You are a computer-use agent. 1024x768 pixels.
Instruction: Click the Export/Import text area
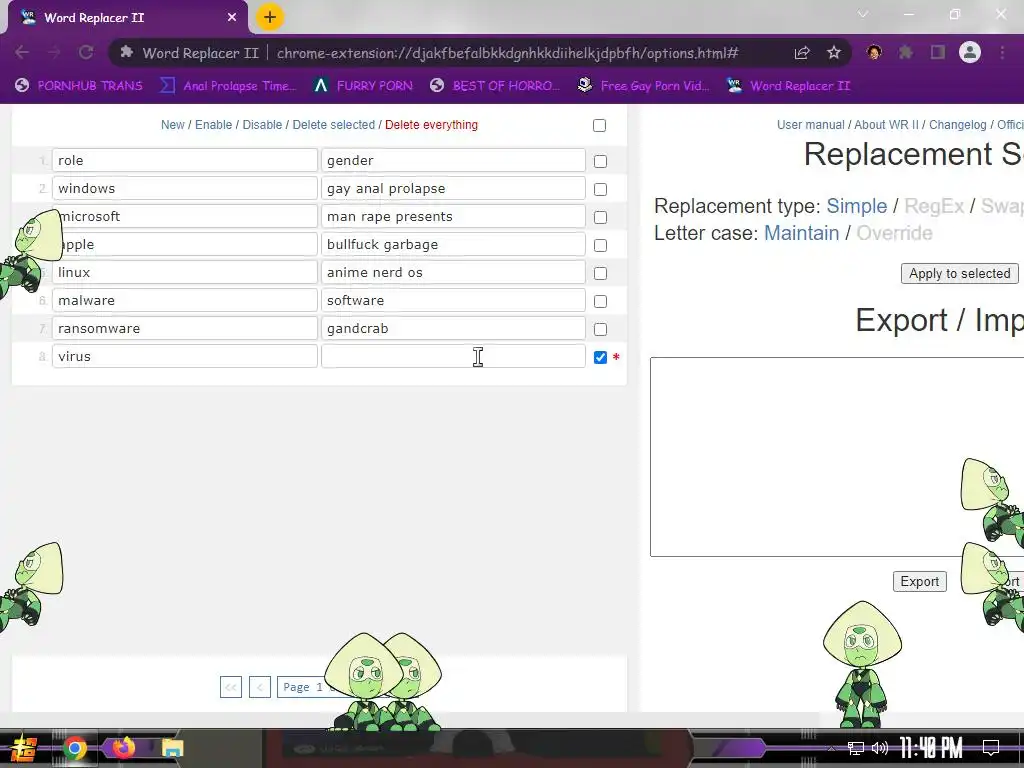click(836, 456)
